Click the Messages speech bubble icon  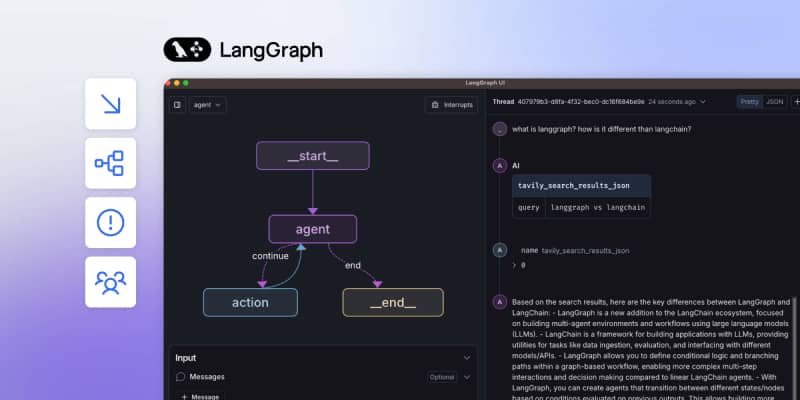pyautogui.click(x=180, y=377)
